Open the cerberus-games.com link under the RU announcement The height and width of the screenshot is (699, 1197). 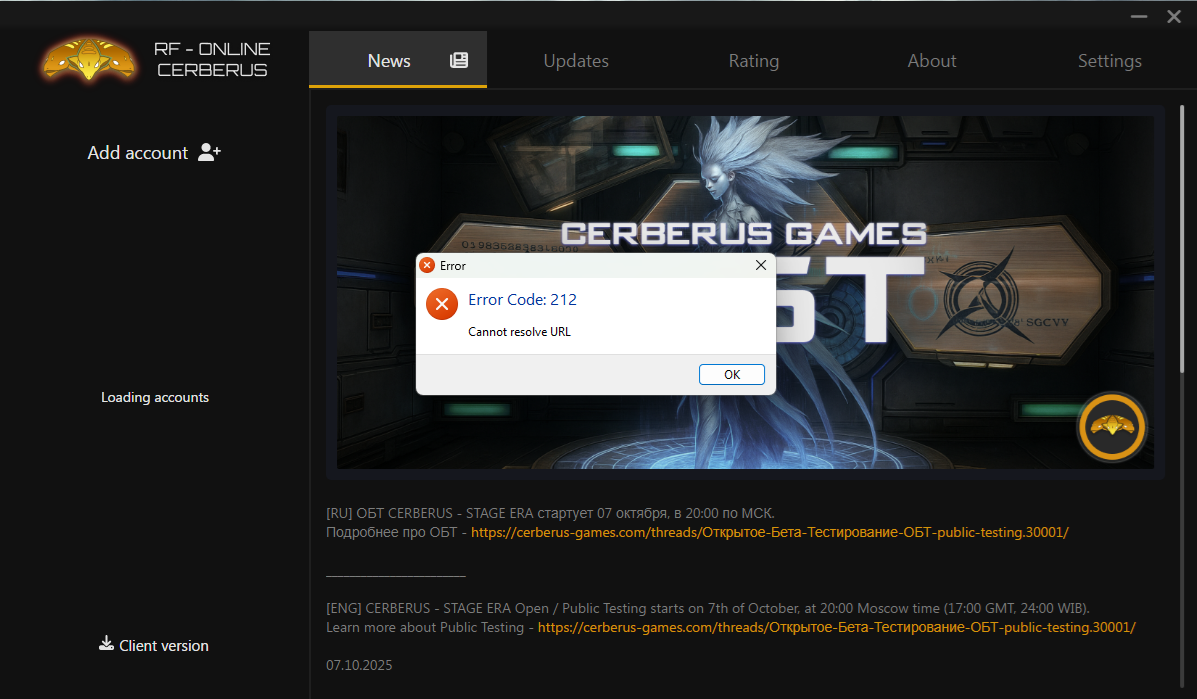(x=769, y=532)
